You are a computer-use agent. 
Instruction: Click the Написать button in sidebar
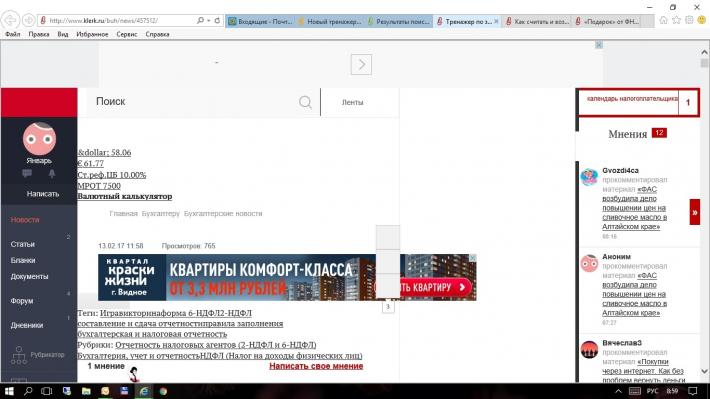(43, 194)
